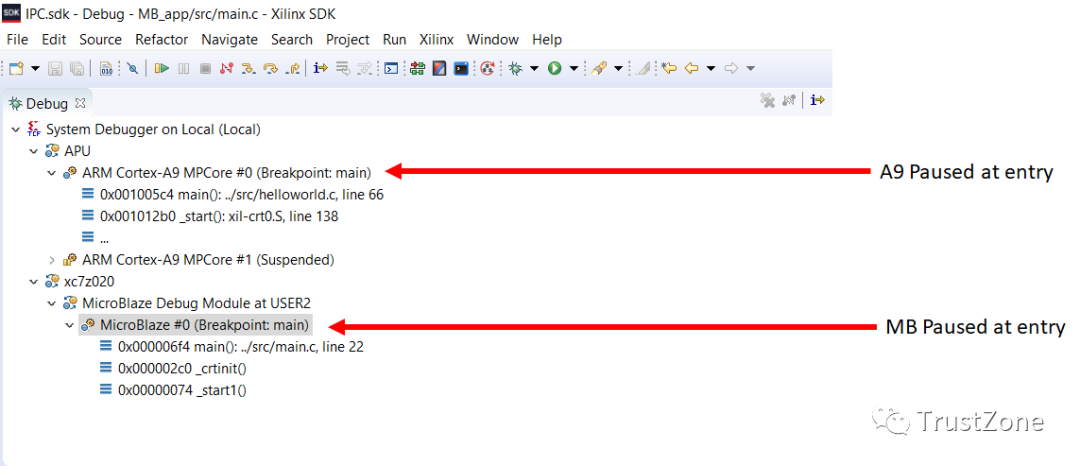Click the Save All toolbar icon

coord(77,68)
